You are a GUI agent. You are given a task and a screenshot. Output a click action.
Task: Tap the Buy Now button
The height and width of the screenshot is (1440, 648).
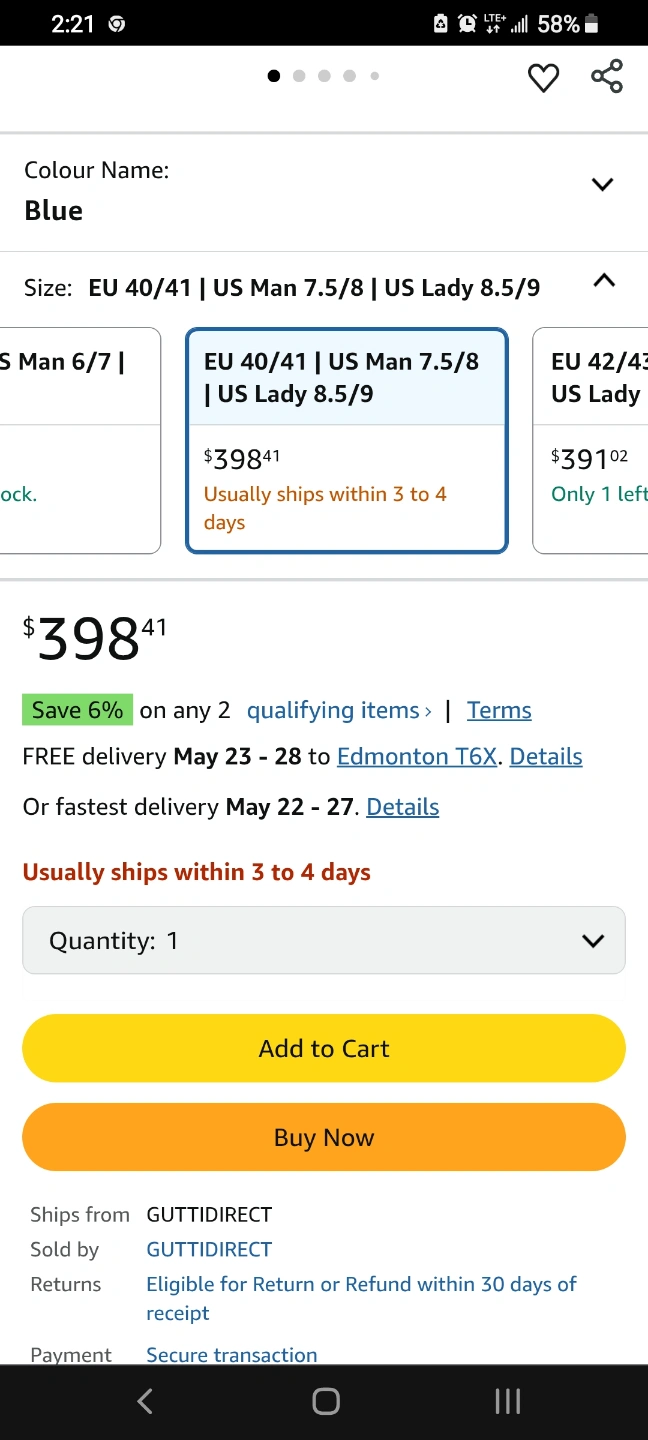pyautogui.click(x=324, y=1137)
